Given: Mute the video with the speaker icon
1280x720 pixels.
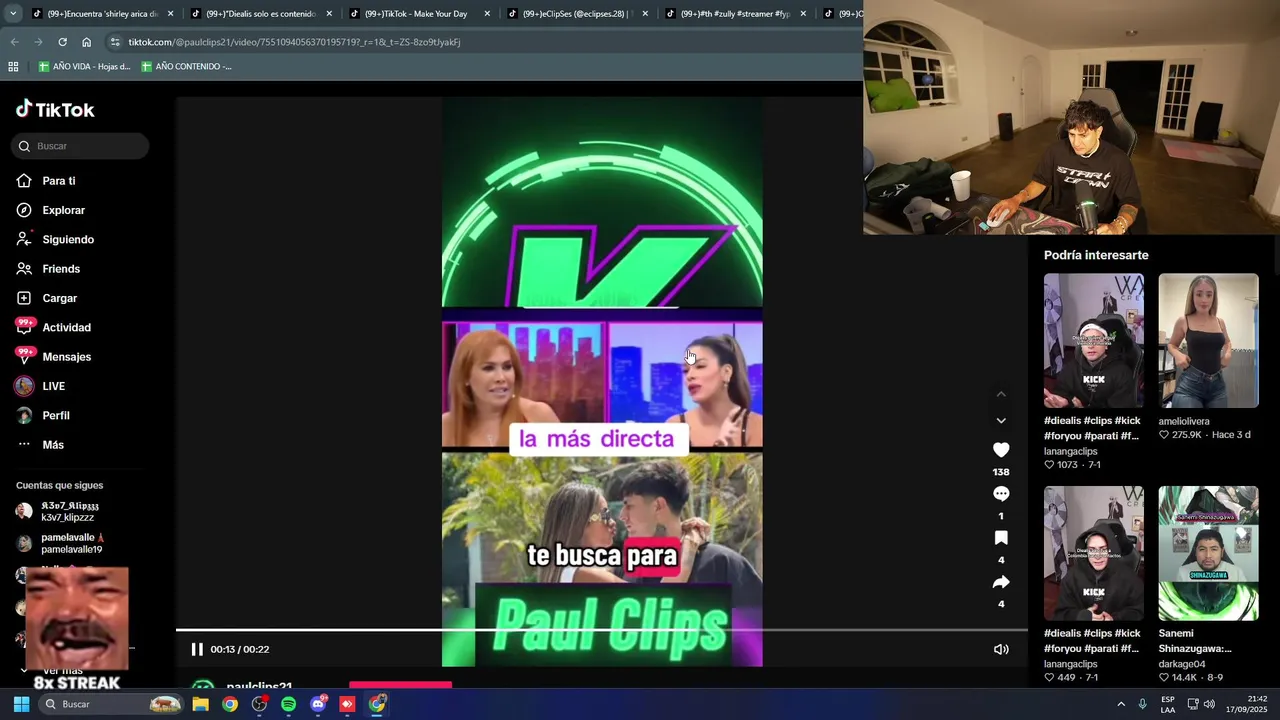Looking at the screenshot, I should coord(1001,649).
